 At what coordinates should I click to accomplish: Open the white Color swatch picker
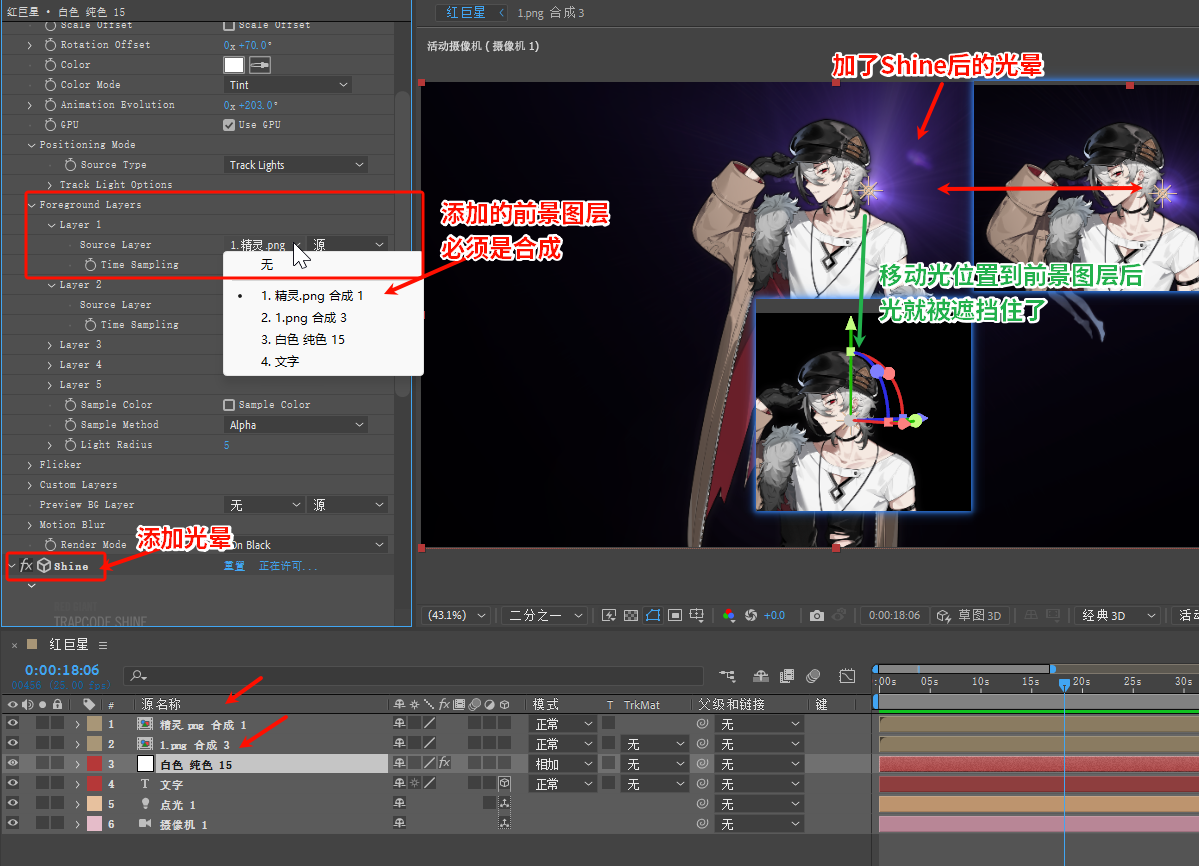click(x=234, y=65)
